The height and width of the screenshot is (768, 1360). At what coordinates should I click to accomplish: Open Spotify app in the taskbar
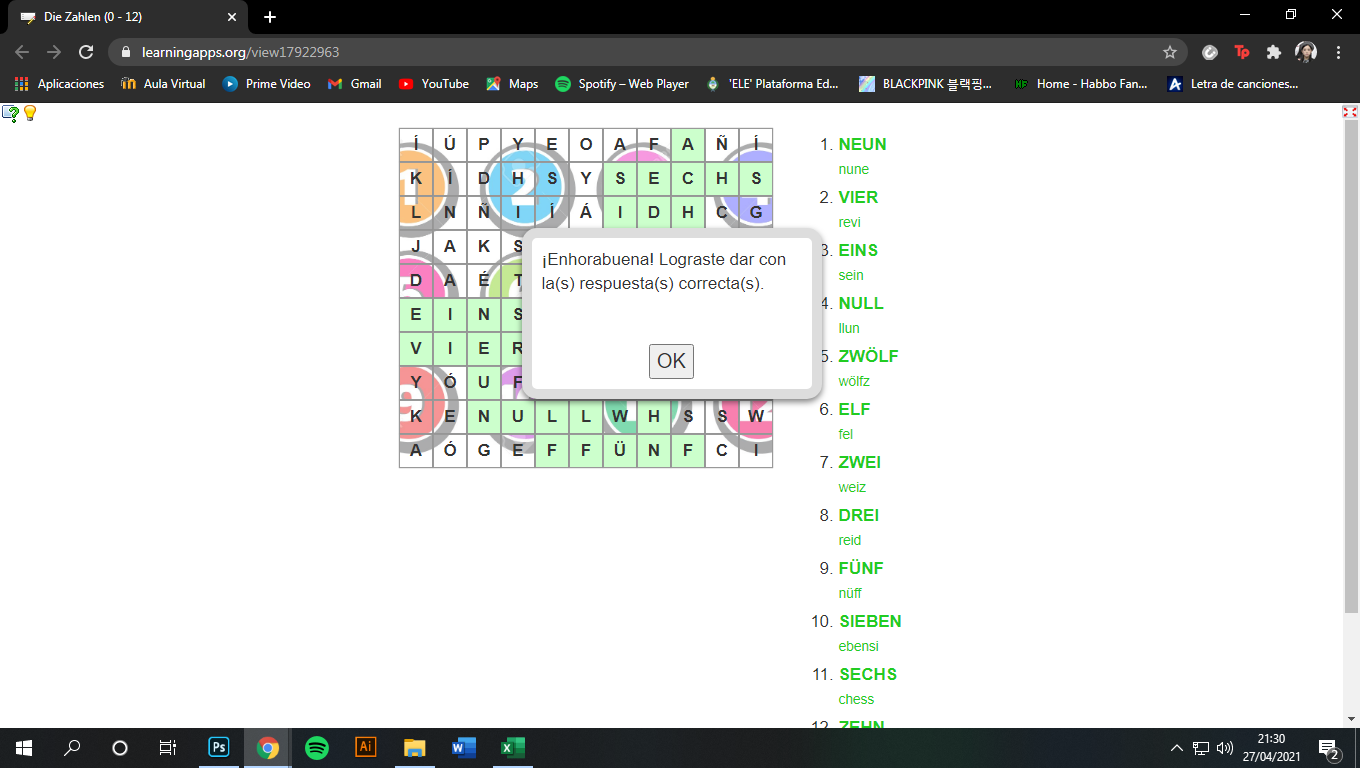tap(316, 747)
